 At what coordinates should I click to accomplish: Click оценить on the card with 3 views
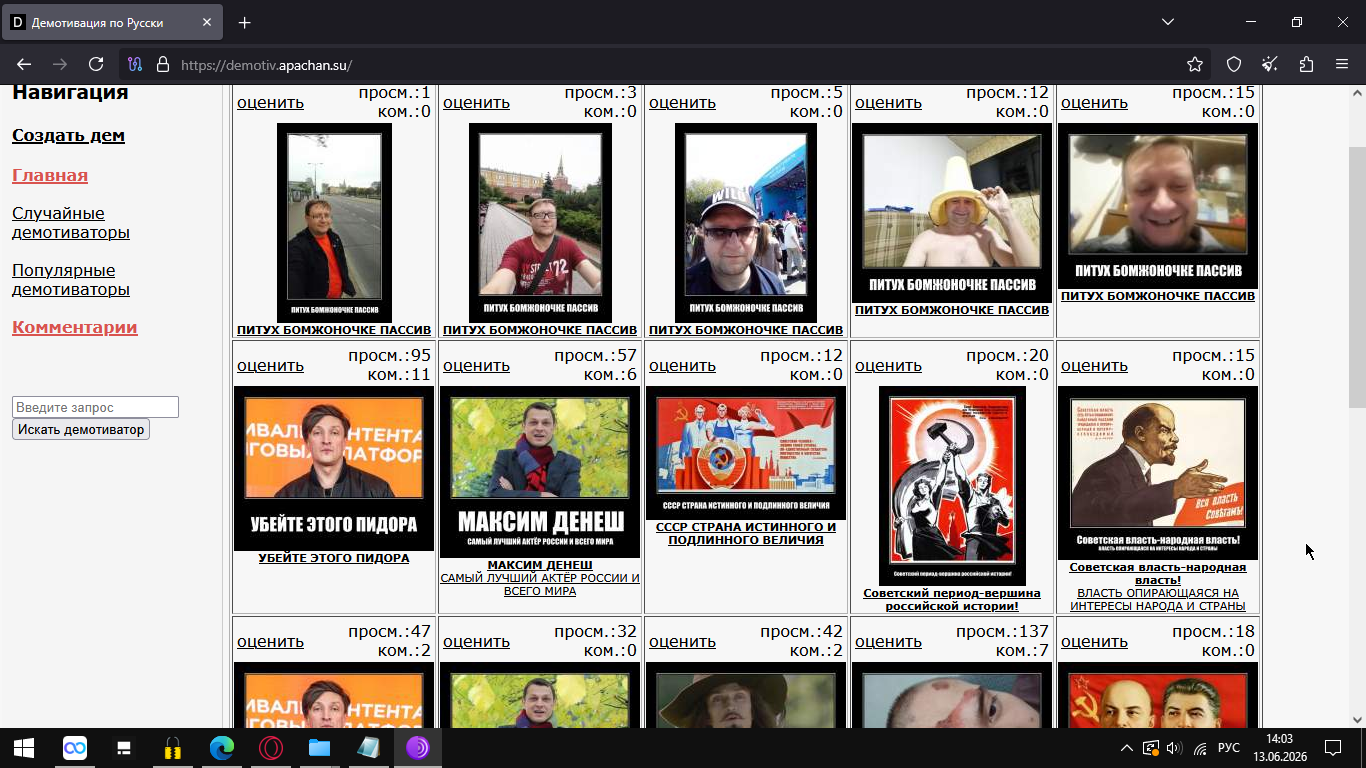tap(476, 102)
